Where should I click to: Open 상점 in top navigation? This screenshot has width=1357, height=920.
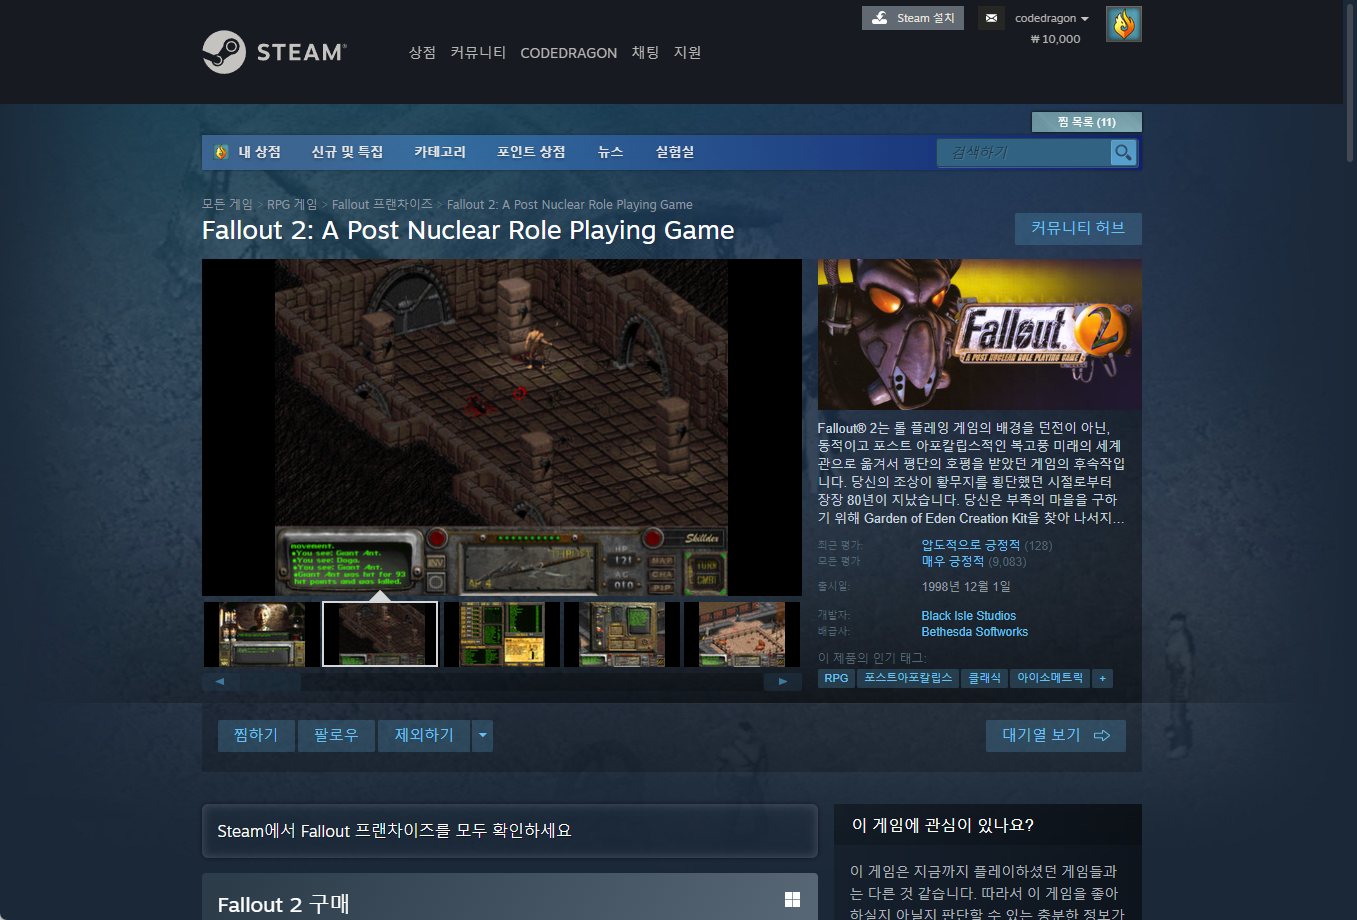(422, 52)
